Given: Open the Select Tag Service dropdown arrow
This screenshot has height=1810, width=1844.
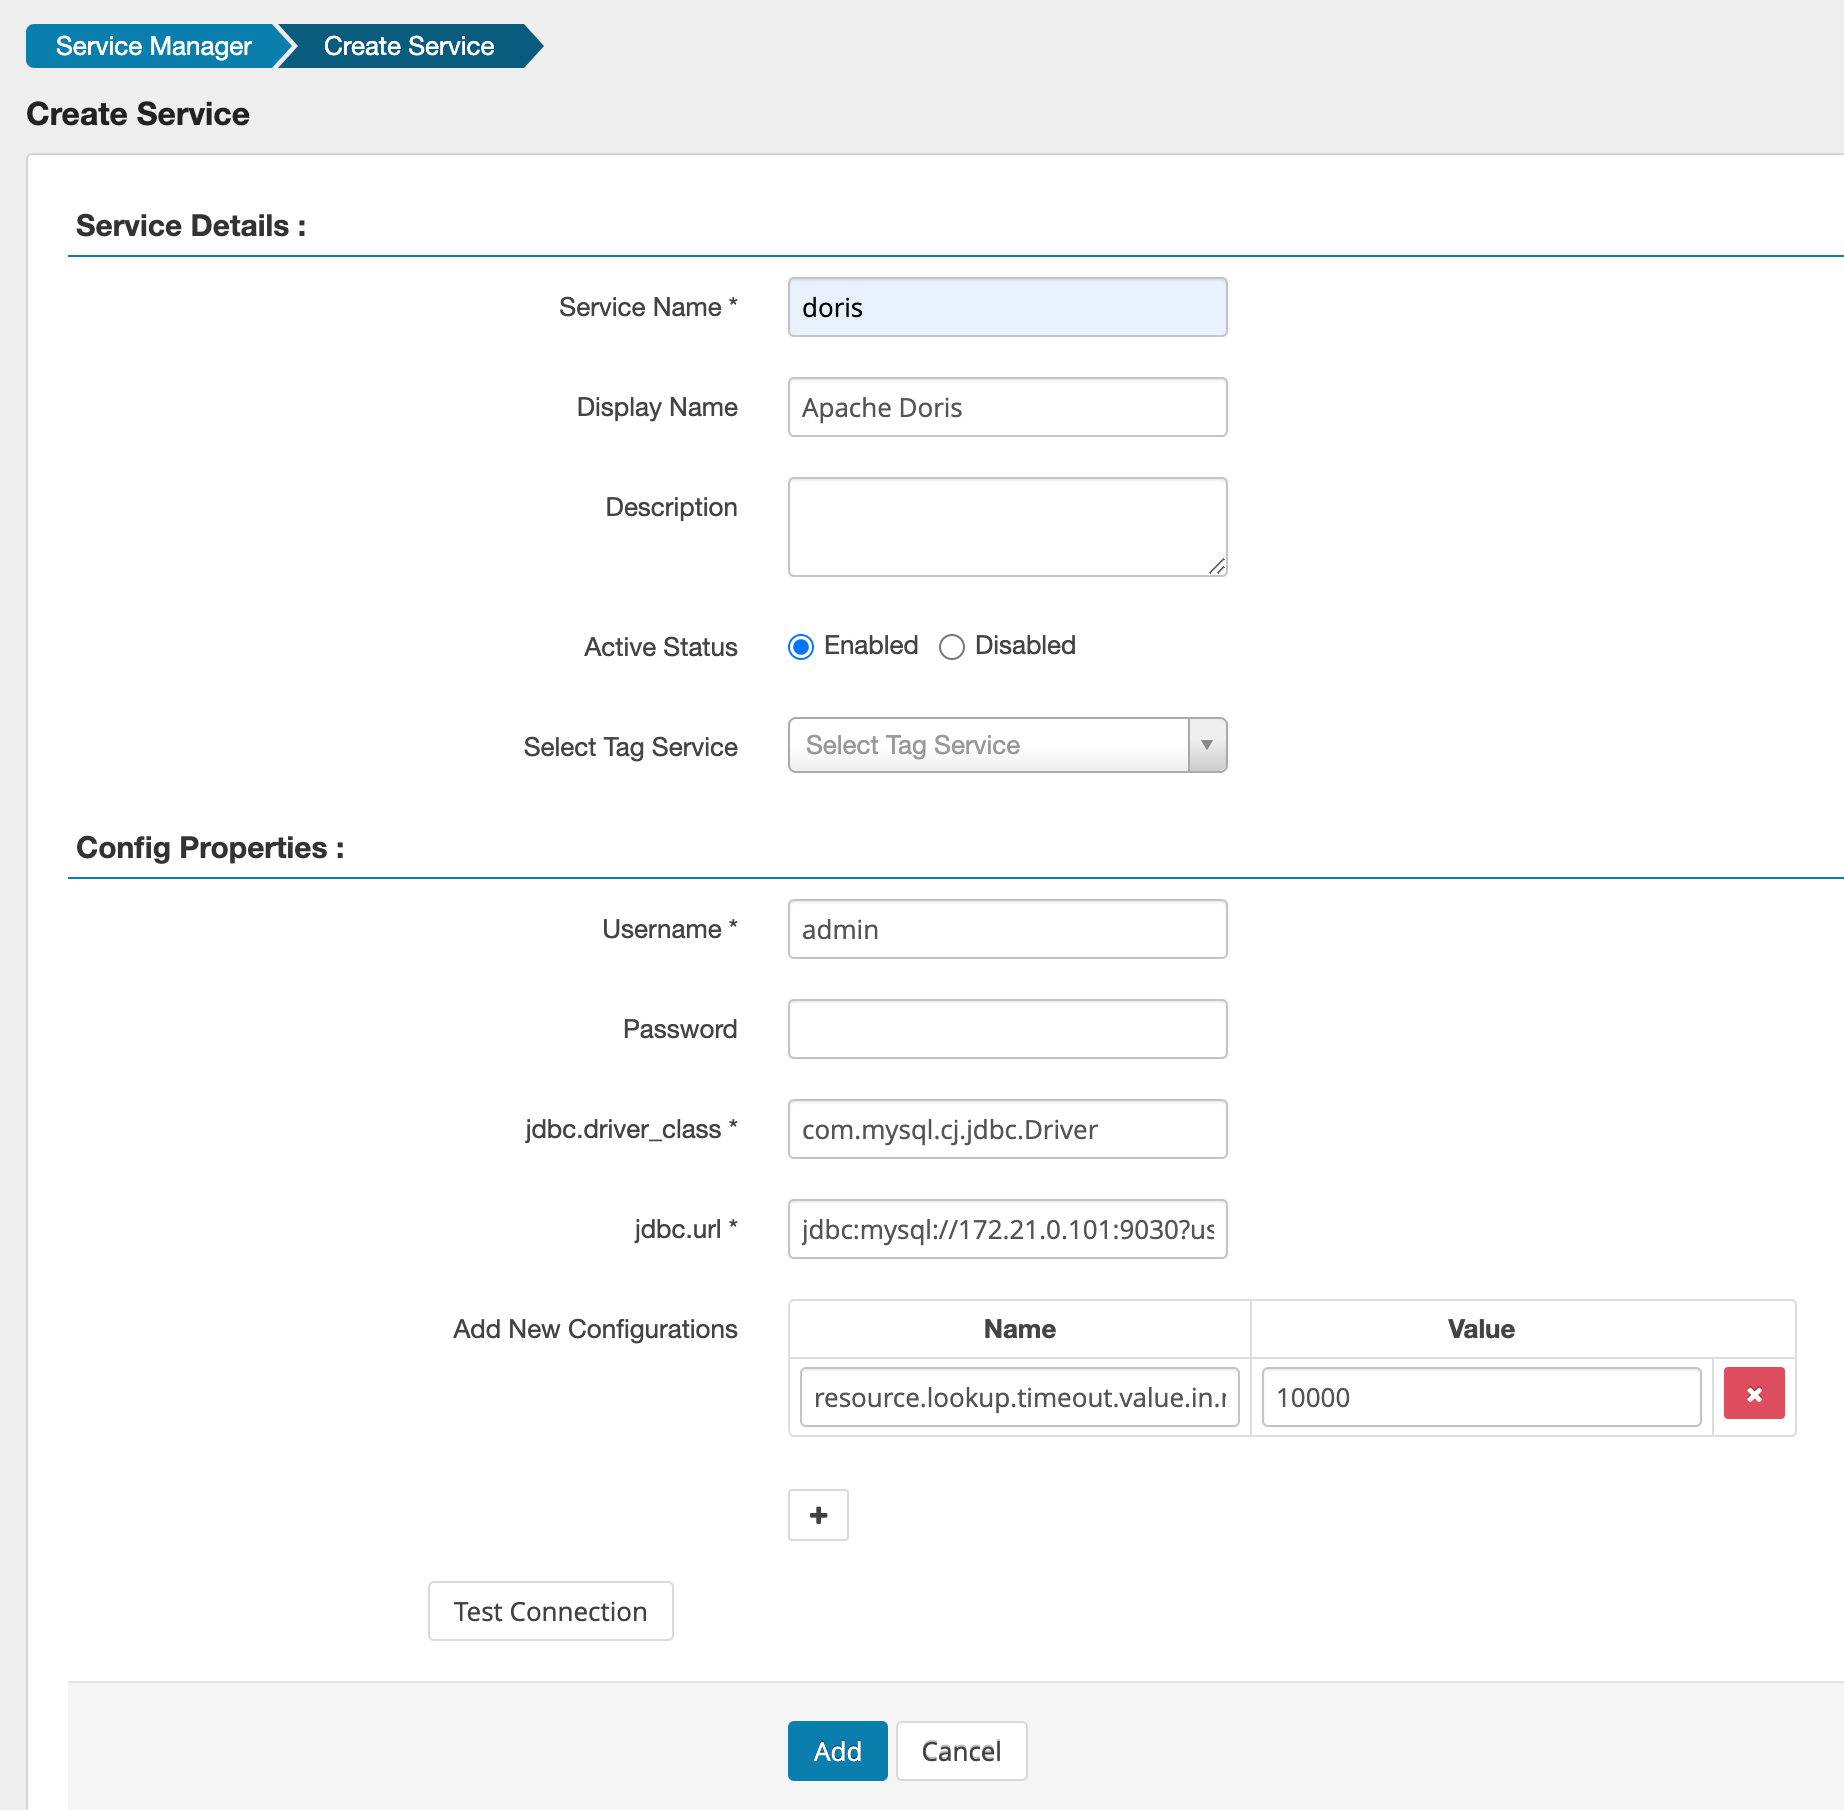Looking at the screenshot, I should point(1206,745).
